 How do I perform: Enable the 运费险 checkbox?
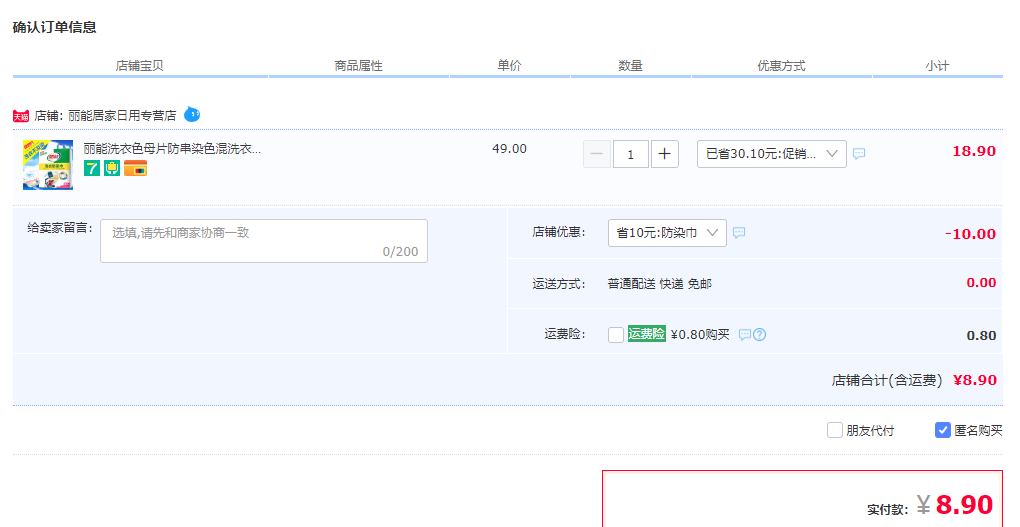pos(615,334)
